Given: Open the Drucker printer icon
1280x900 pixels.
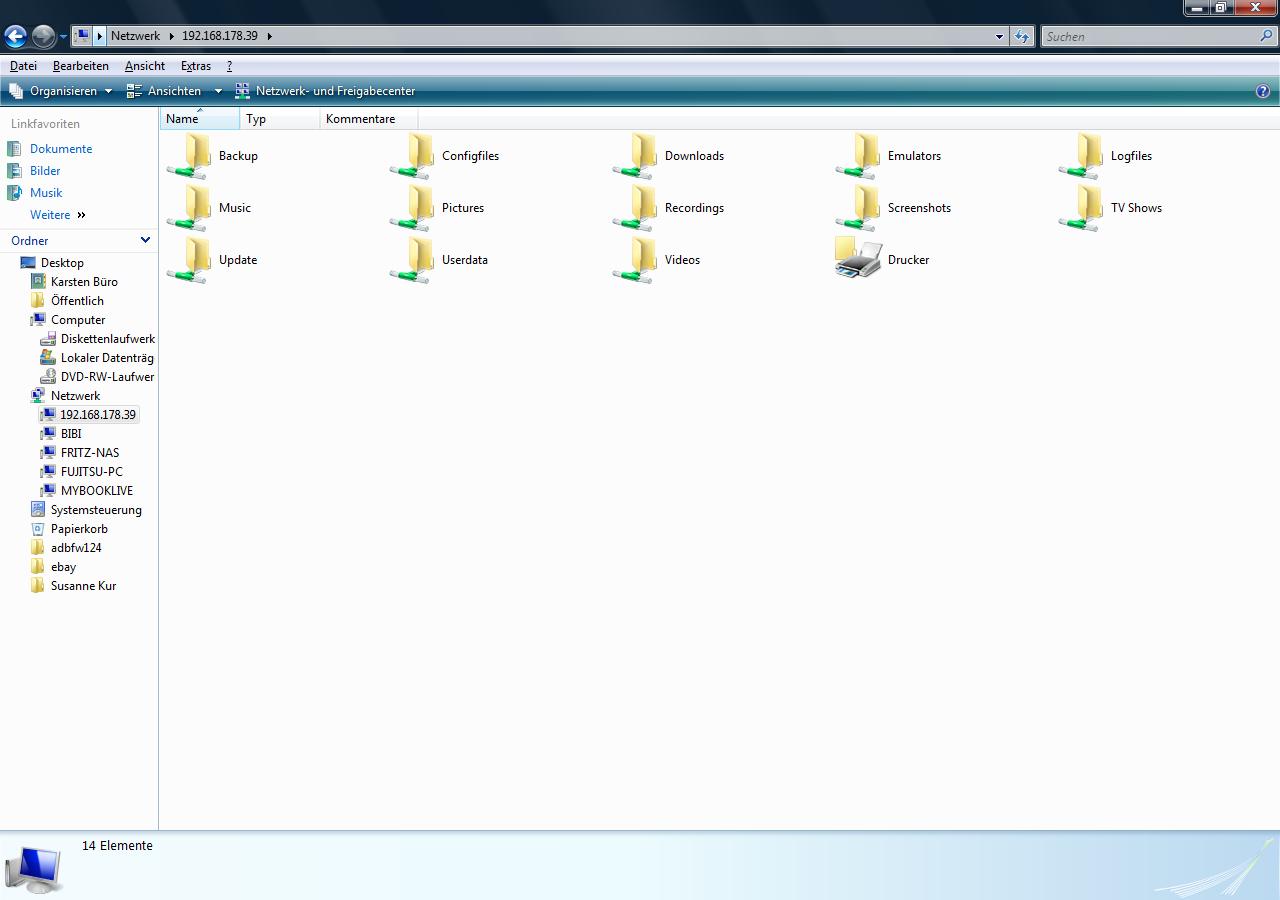Looking at the screenshot, I should coord(859,260).
